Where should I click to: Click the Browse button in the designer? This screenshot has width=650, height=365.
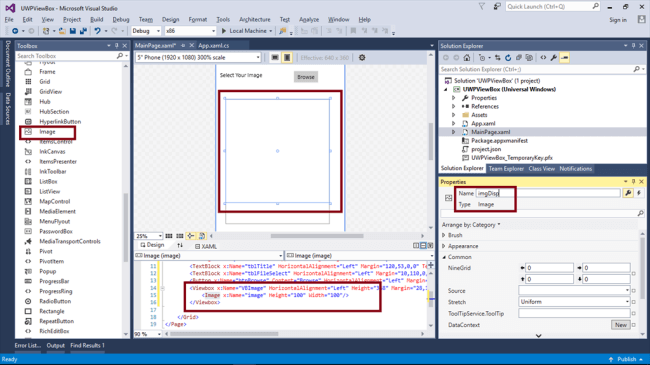pyautogui.click(x=306, y=77)
